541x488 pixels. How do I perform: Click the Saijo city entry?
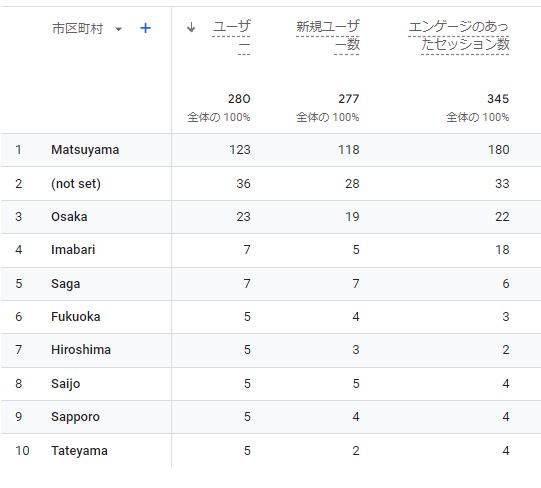pos(66,384)
